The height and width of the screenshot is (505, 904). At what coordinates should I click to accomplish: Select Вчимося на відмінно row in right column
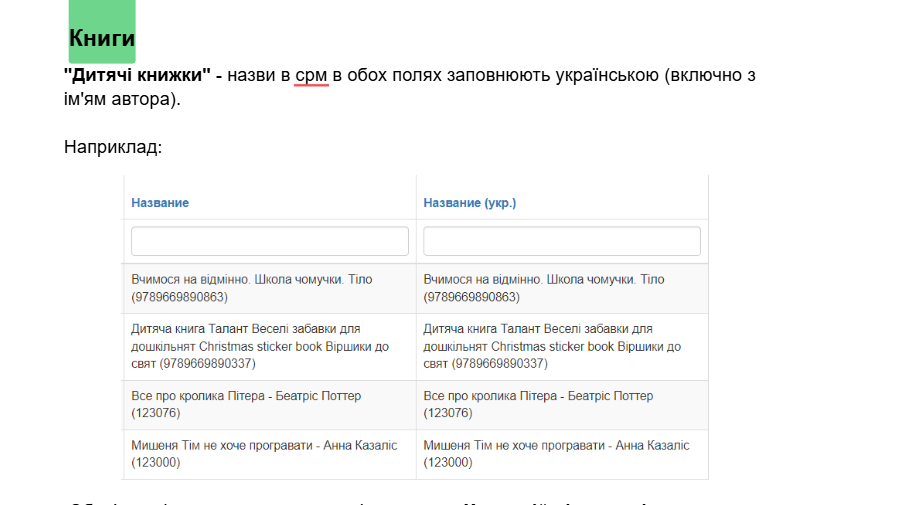point(562,288)
